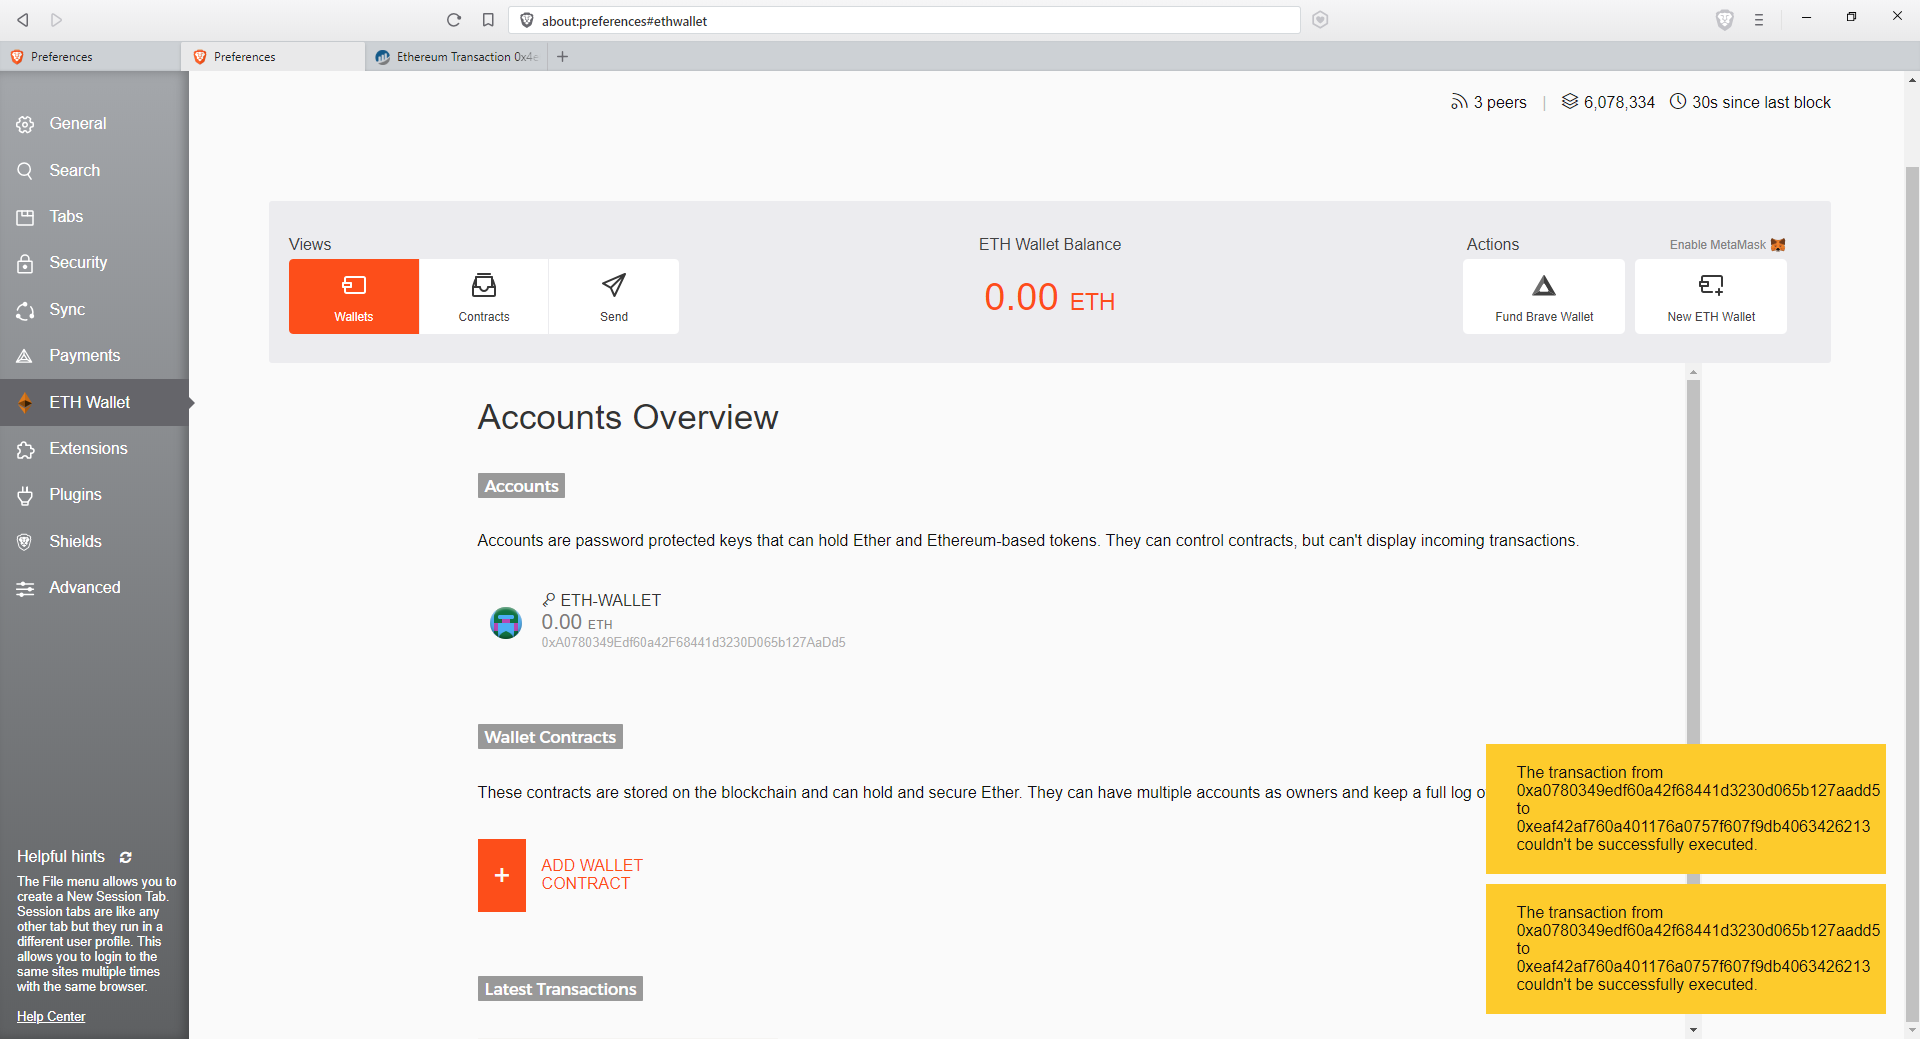
Task: Click the ETH Wallet diamond icon
Action: pos(25,402)
